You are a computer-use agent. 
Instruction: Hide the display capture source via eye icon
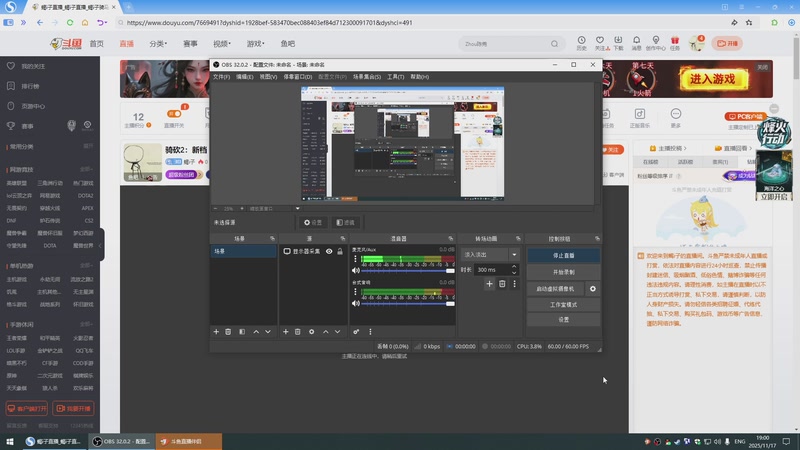tap(329, 252)
